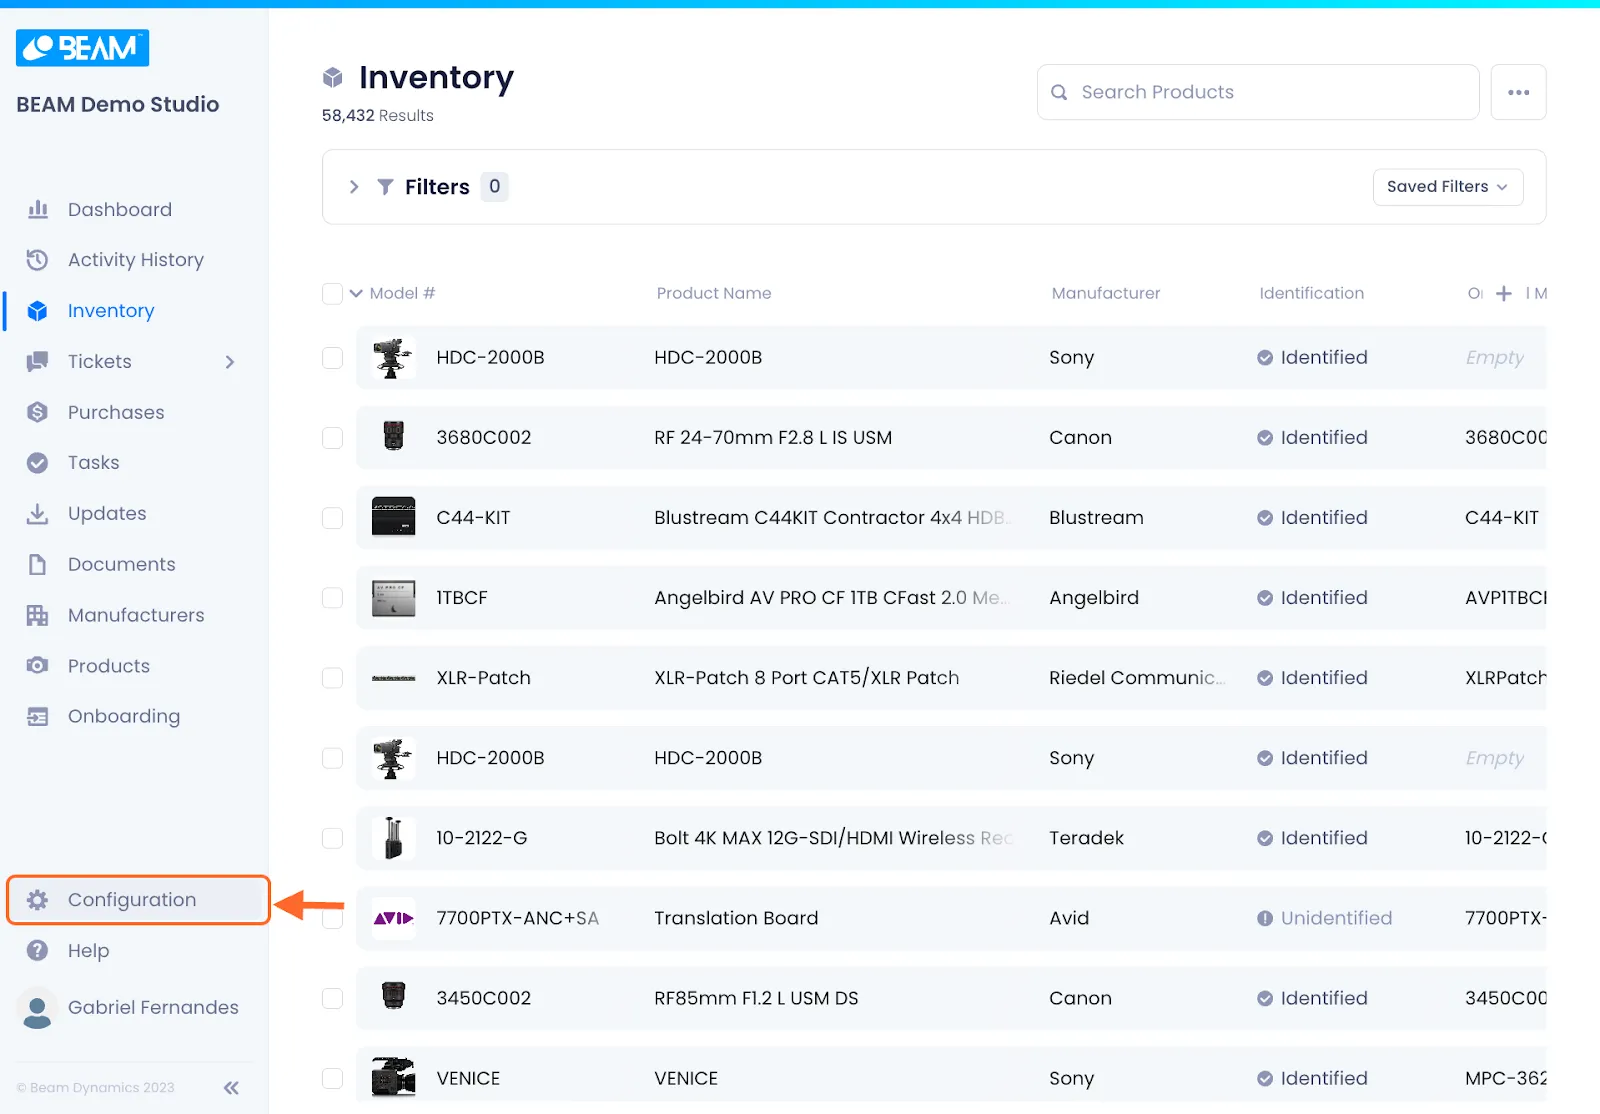
Task: Click the Products camera icon
Action: click(x=38, y=666)
